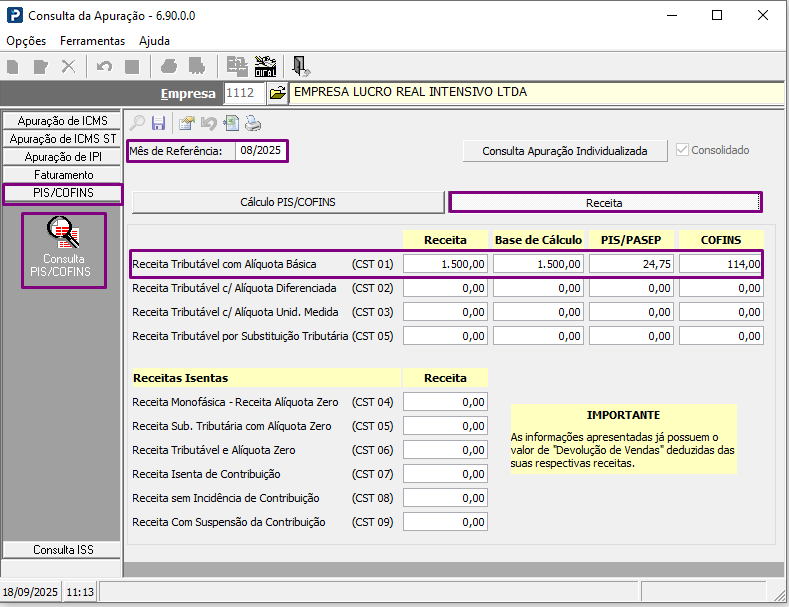
Task: Open company lookup folder icon beside Empresa code
Action: click(x=277, y=93)
